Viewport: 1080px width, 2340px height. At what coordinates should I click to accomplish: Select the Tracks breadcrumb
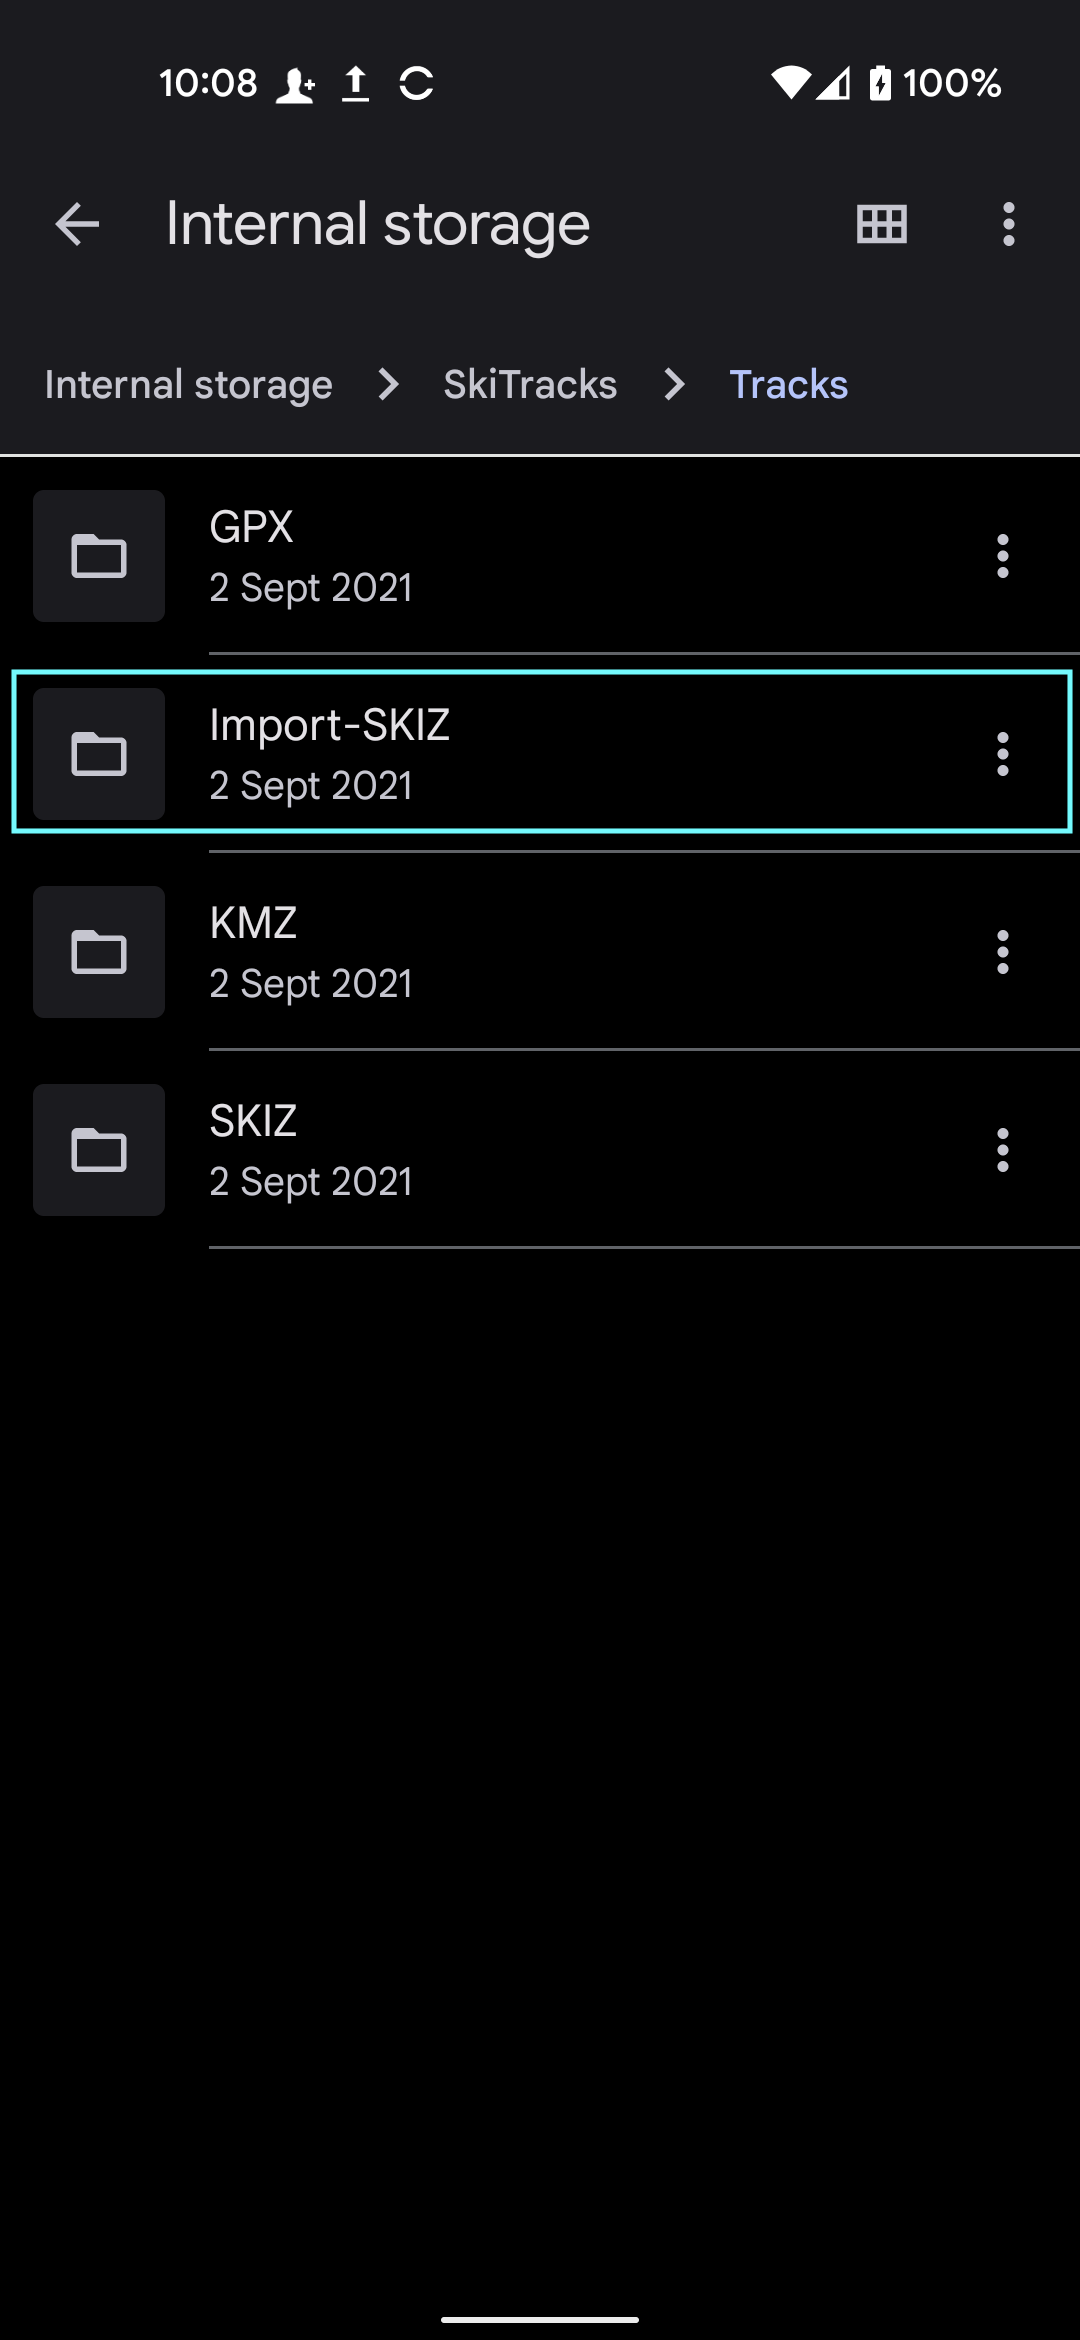pos(788,385)
